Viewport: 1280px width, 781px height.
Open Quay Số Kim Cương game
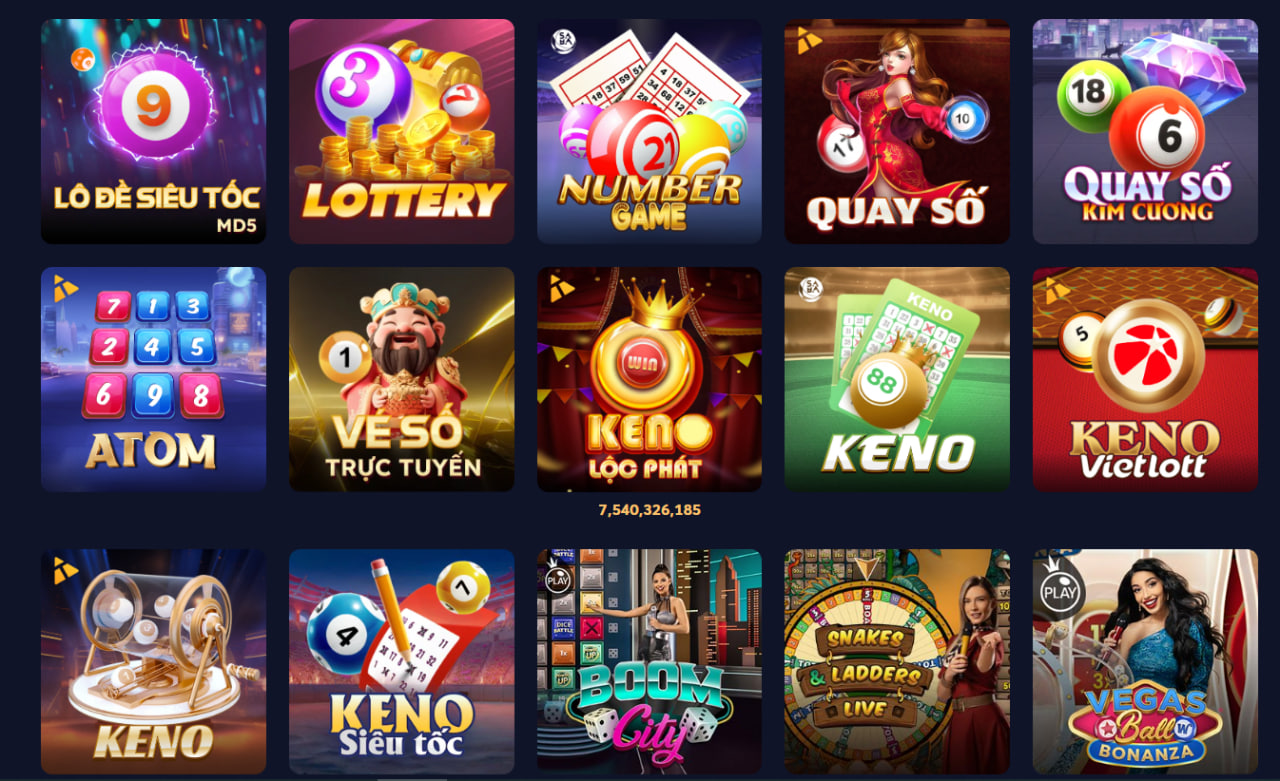coord(1145,131)
